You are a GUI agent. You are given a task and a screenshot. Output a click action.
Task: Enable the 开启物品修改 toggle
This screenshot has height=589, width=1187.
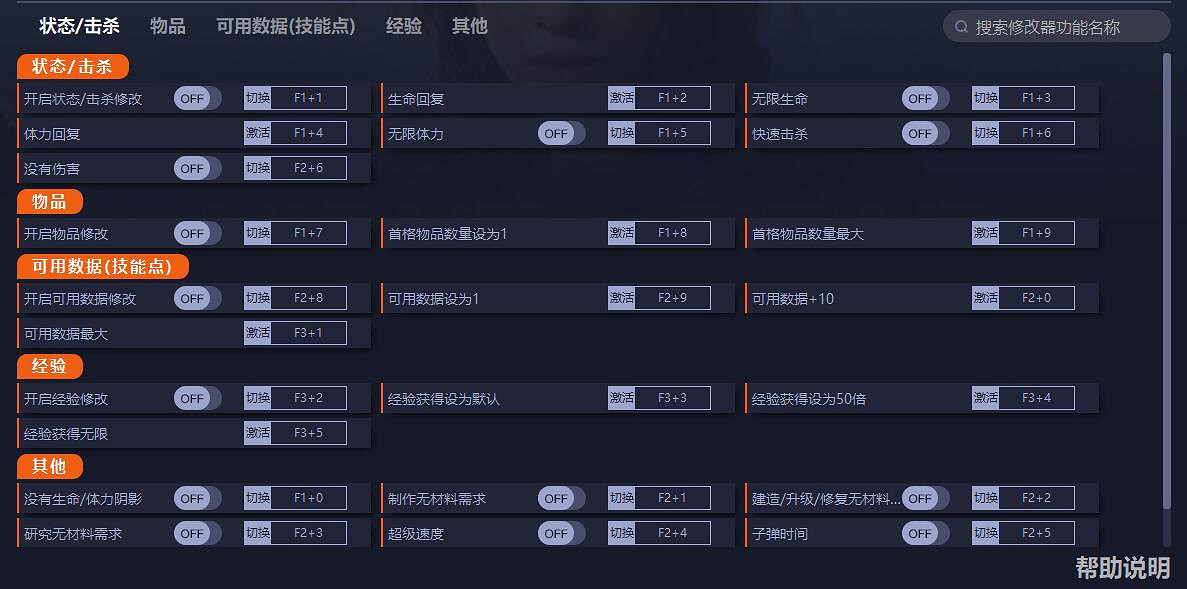pos(197,232)
